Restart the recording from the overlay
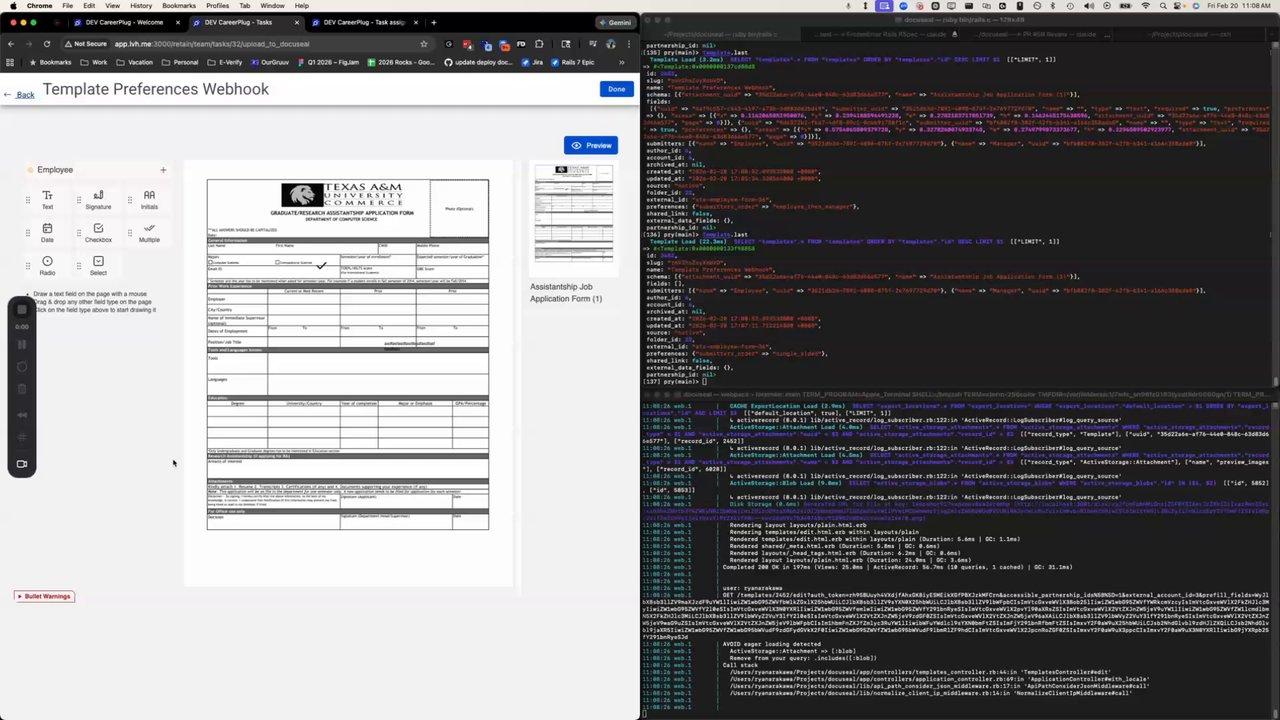The width and height of the screenshot is (1280, 720). point(22,367)
